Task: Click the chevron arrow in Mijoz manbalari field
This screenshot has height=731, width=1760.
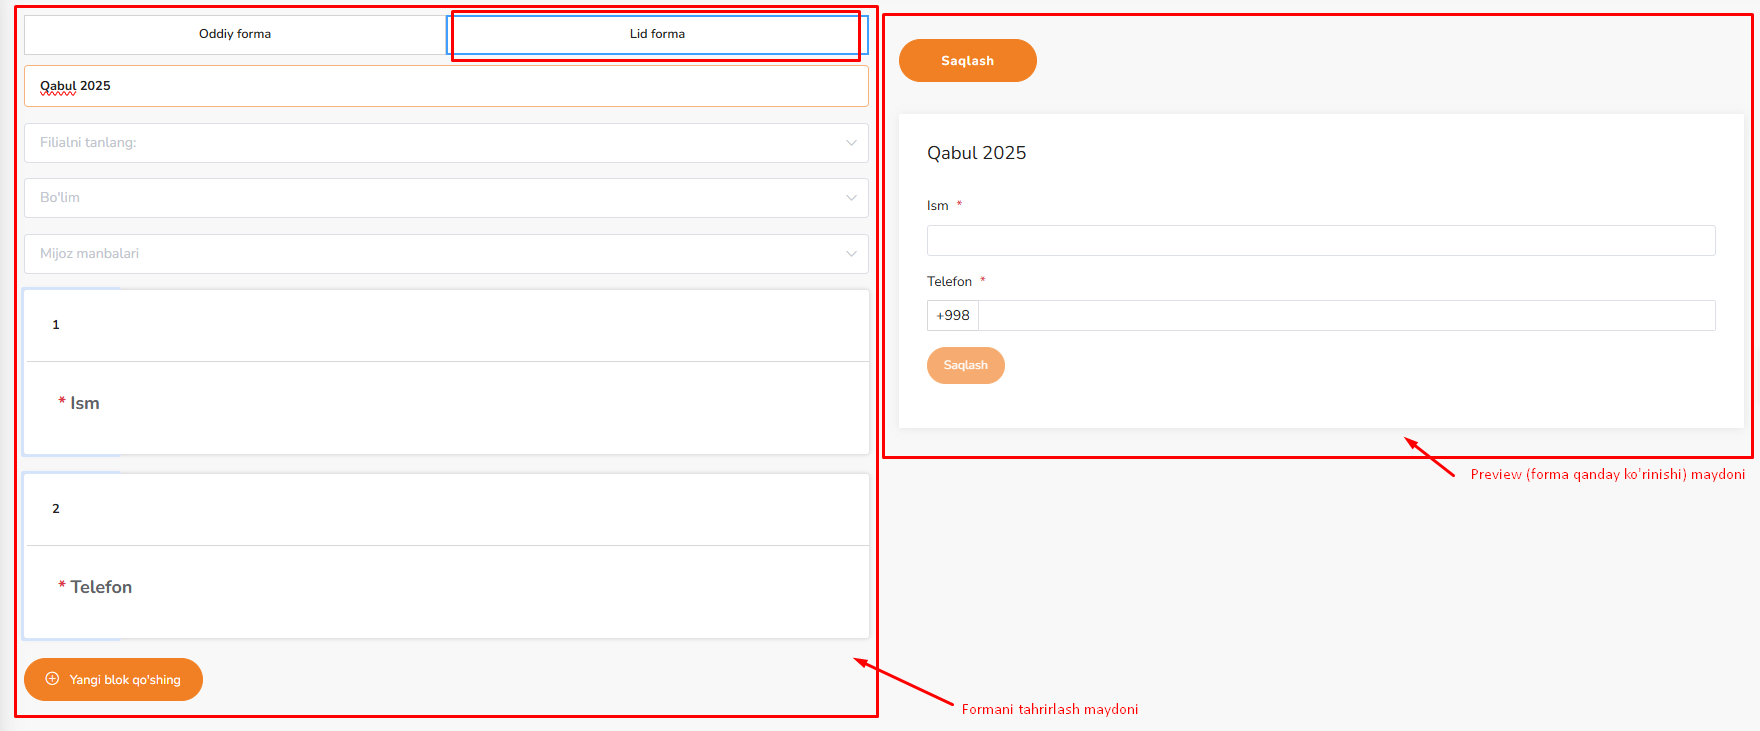Action: click(x=851, y=254)
